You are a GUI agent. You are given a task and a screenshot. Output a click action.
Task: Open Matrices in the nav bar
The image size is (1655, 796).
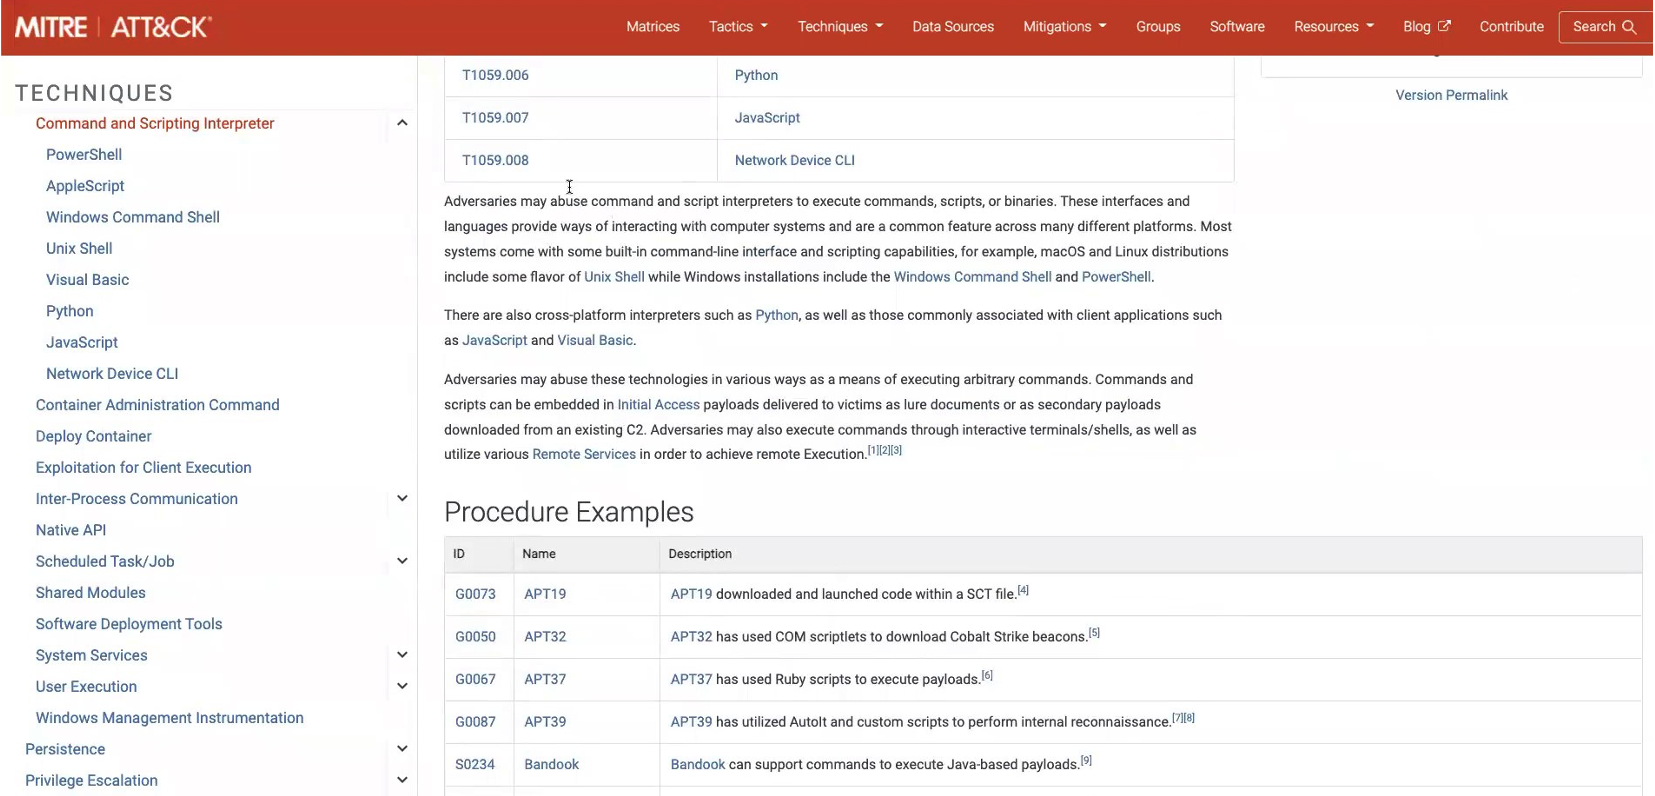(x=653, y=27)
